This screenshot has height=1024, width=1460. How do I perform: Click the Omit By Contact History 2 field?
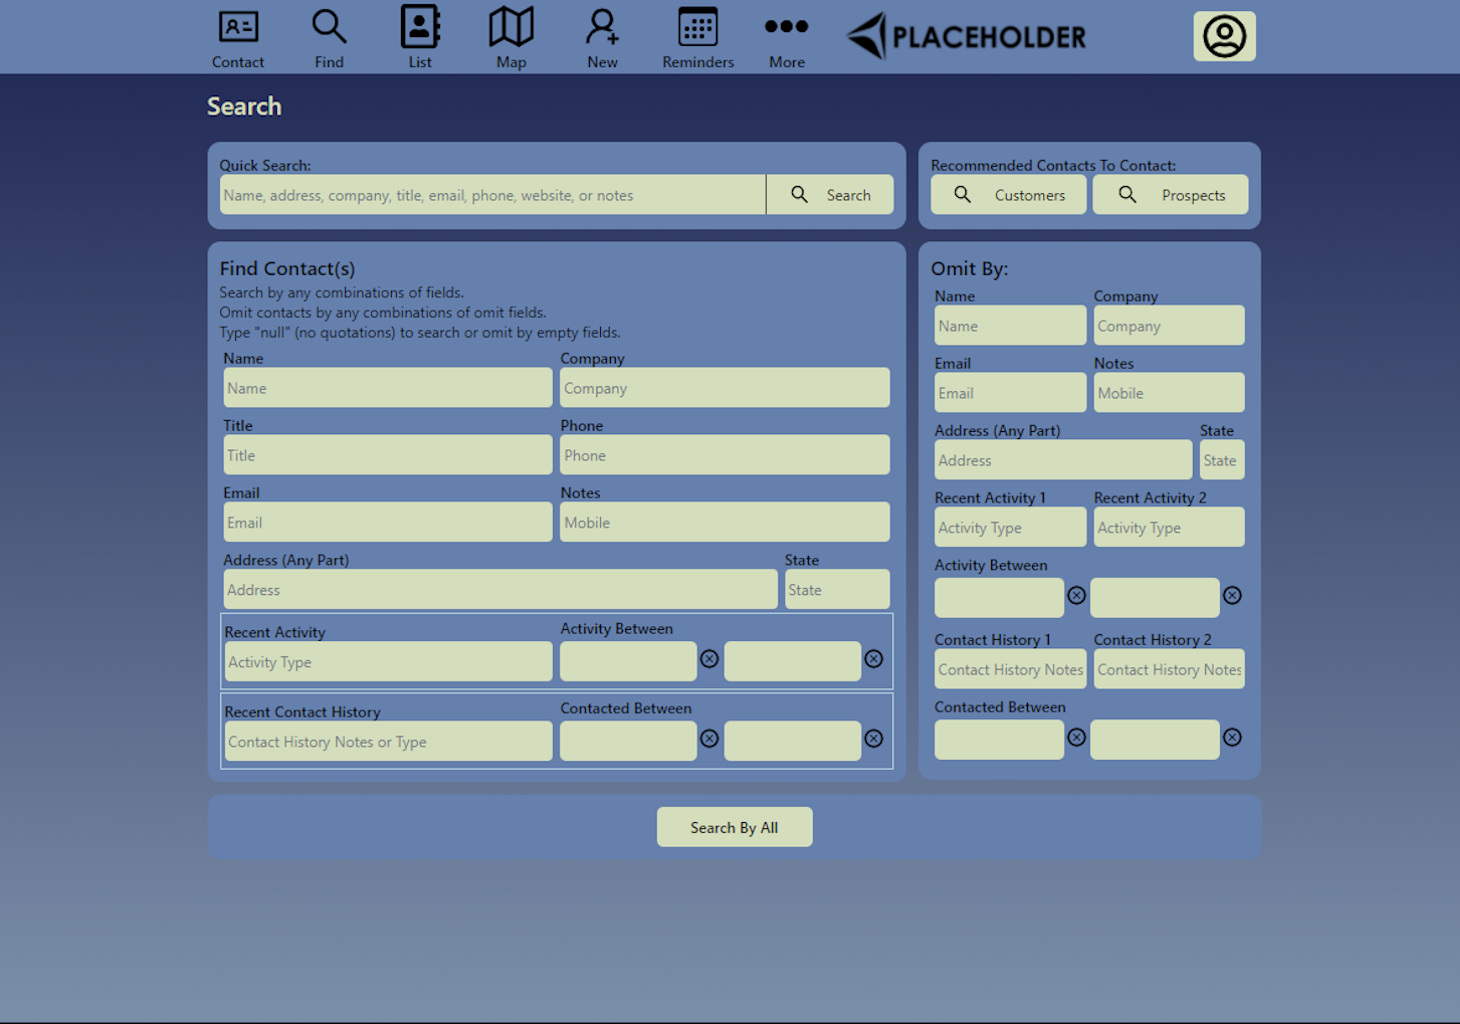coord(1169,669)
